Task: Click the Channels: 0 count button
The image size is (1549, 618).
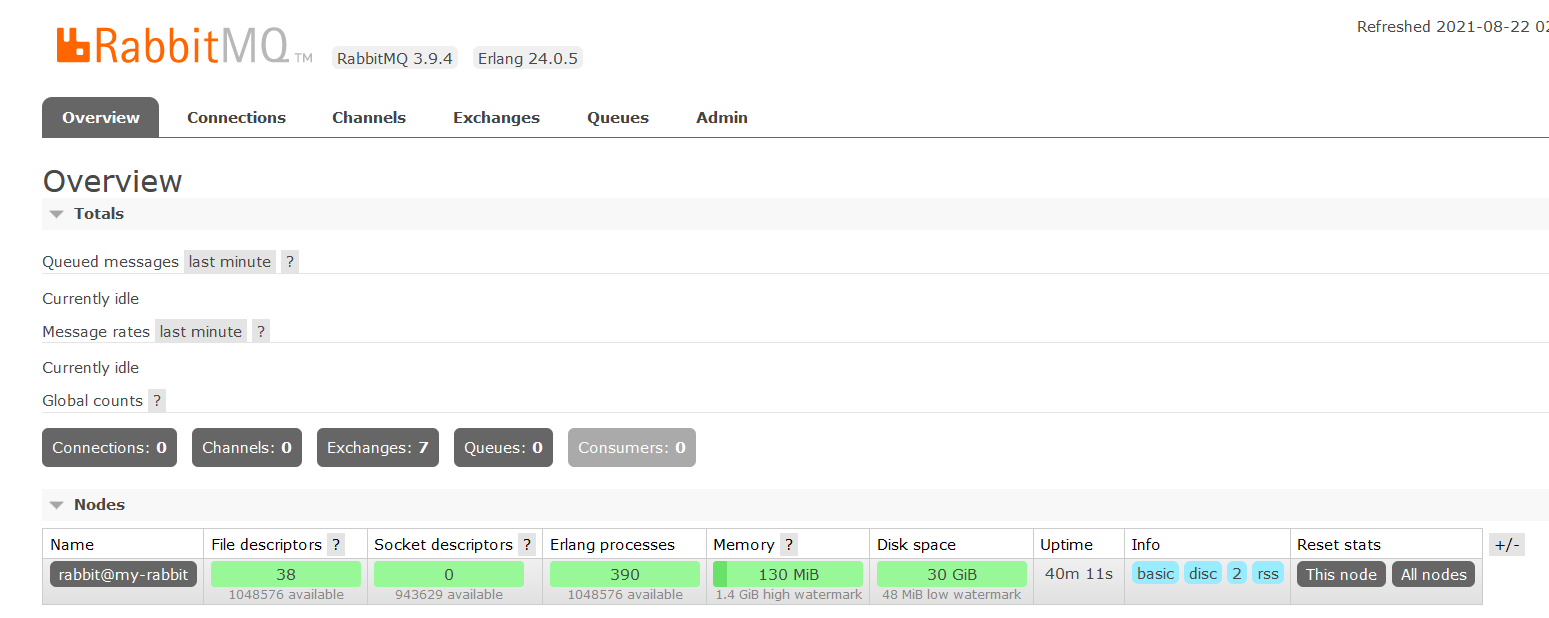Action: (x=247, y=448)
